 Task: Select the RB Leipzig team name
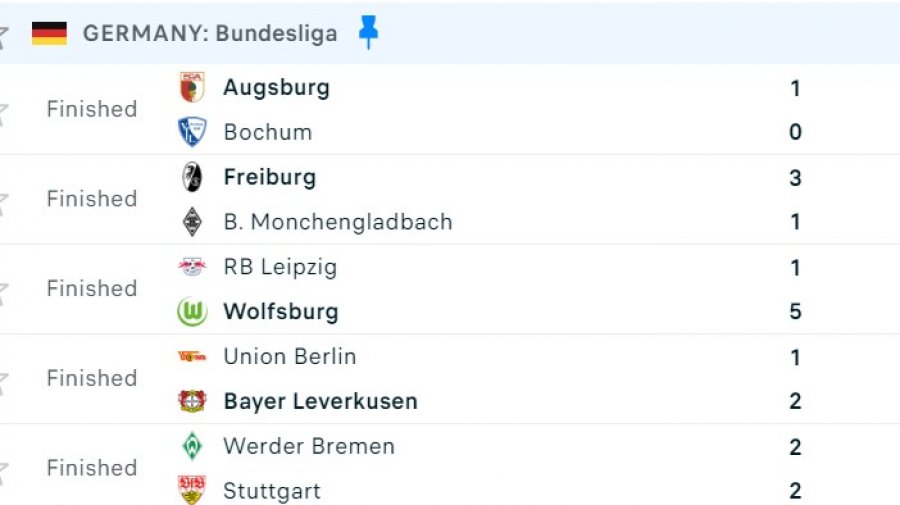pos(280,267)
